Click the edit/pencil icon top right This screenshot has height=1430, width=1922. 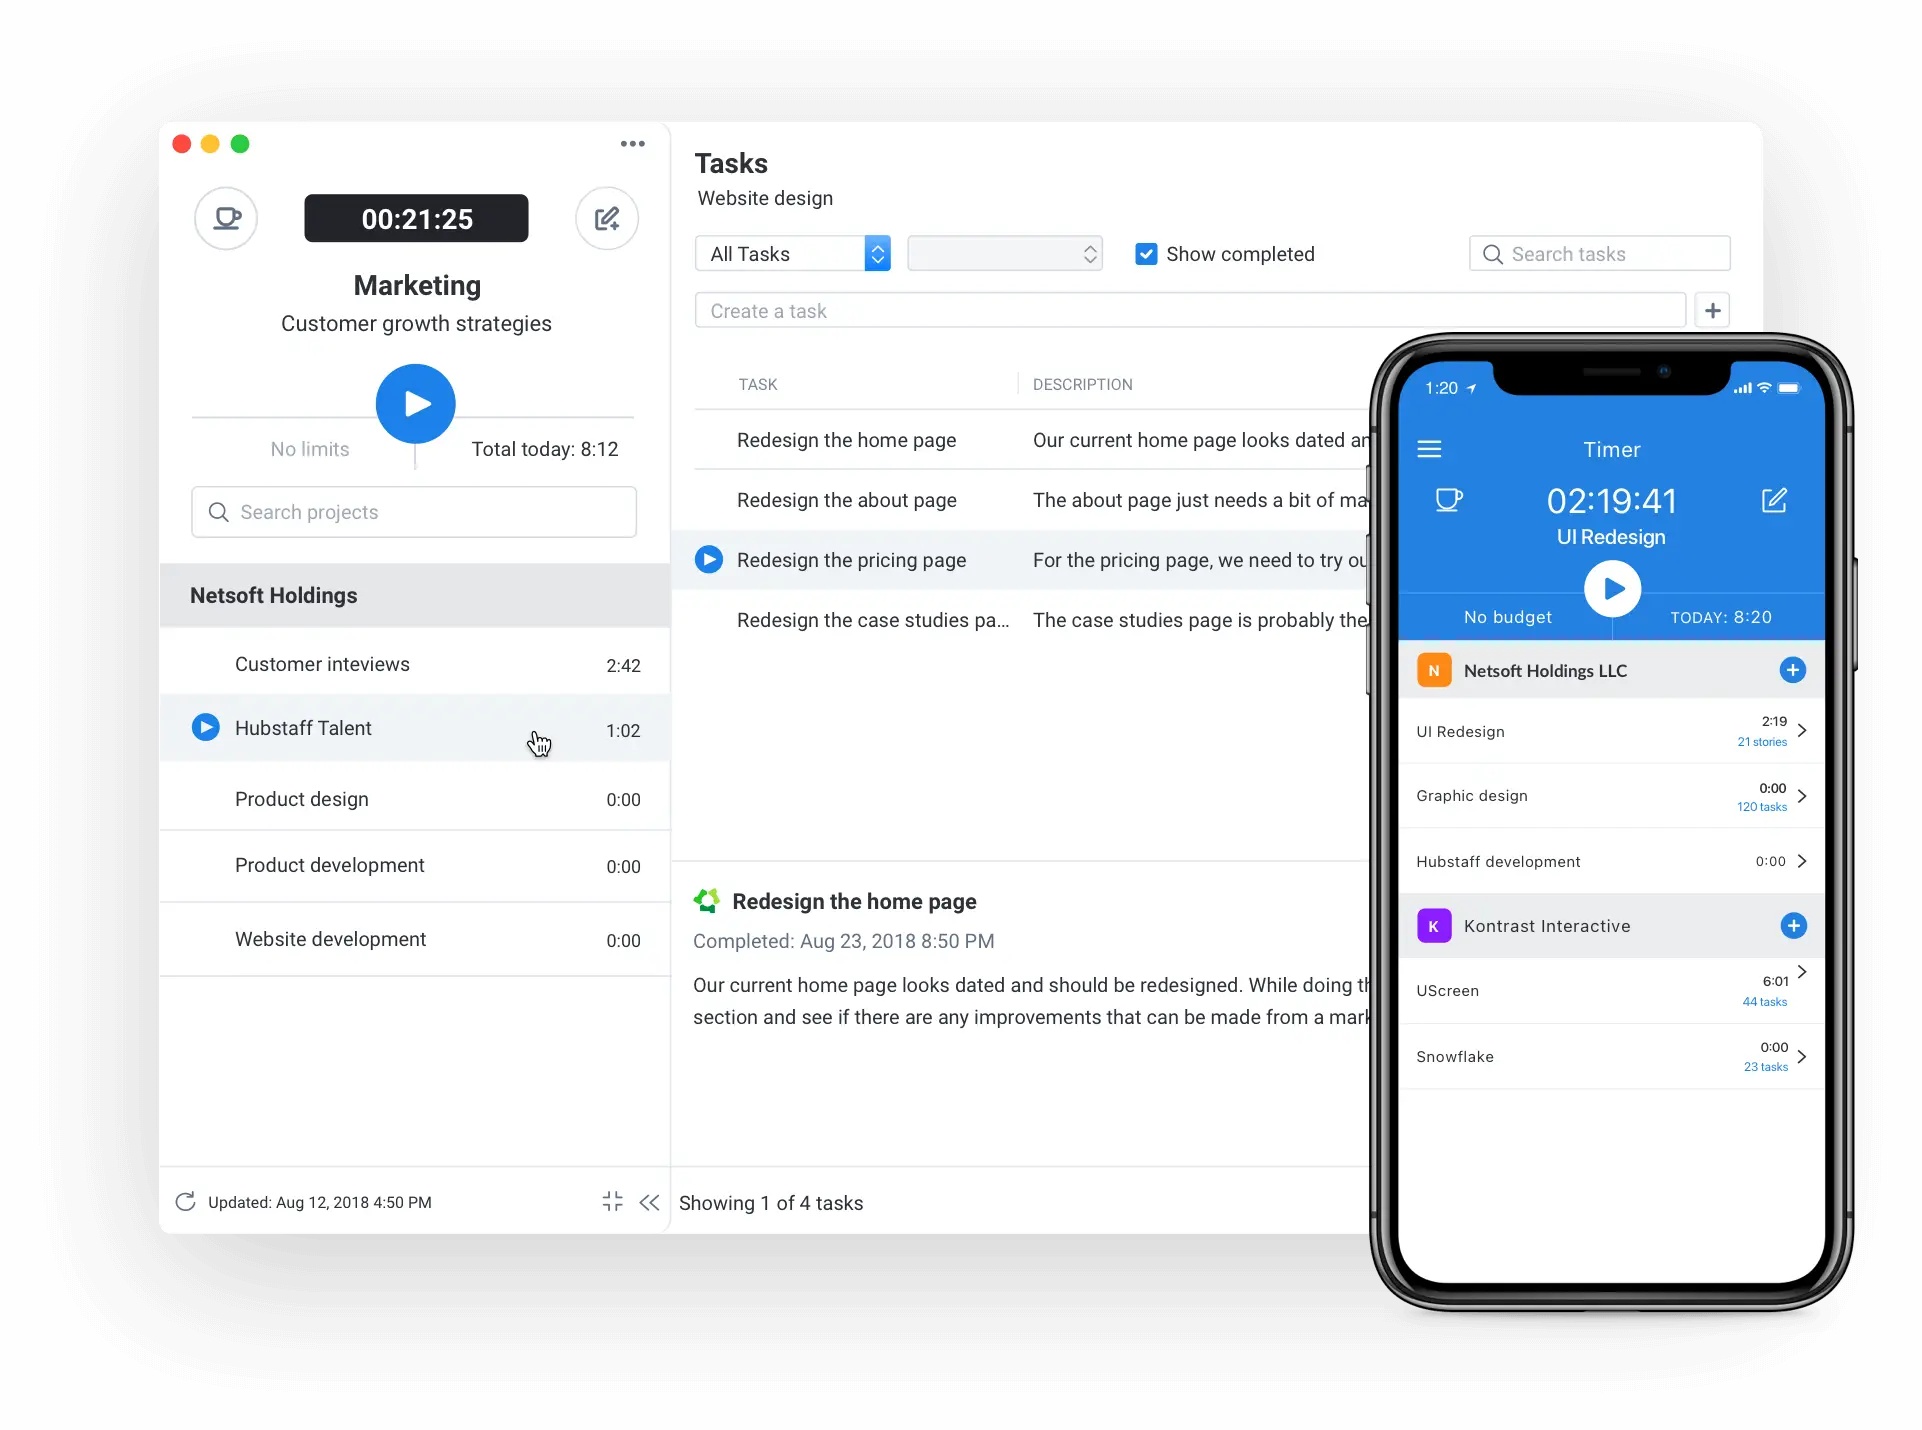point(608,218)
